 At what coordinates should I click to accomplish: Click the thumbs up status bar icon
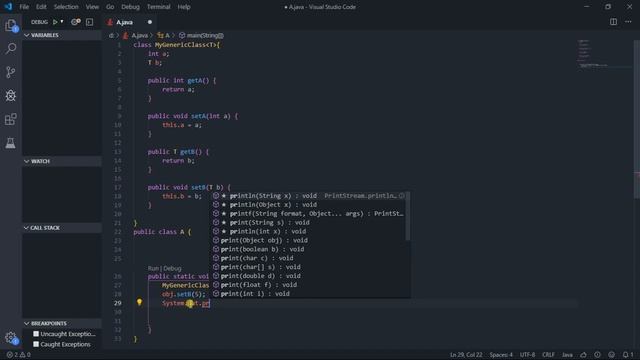click(x=584, y=355)
